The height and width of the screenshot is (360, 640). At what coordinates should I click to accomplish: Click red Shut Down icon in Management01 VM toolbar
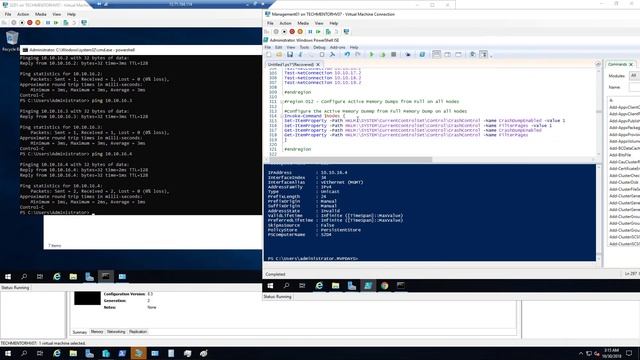coord(292,32)
